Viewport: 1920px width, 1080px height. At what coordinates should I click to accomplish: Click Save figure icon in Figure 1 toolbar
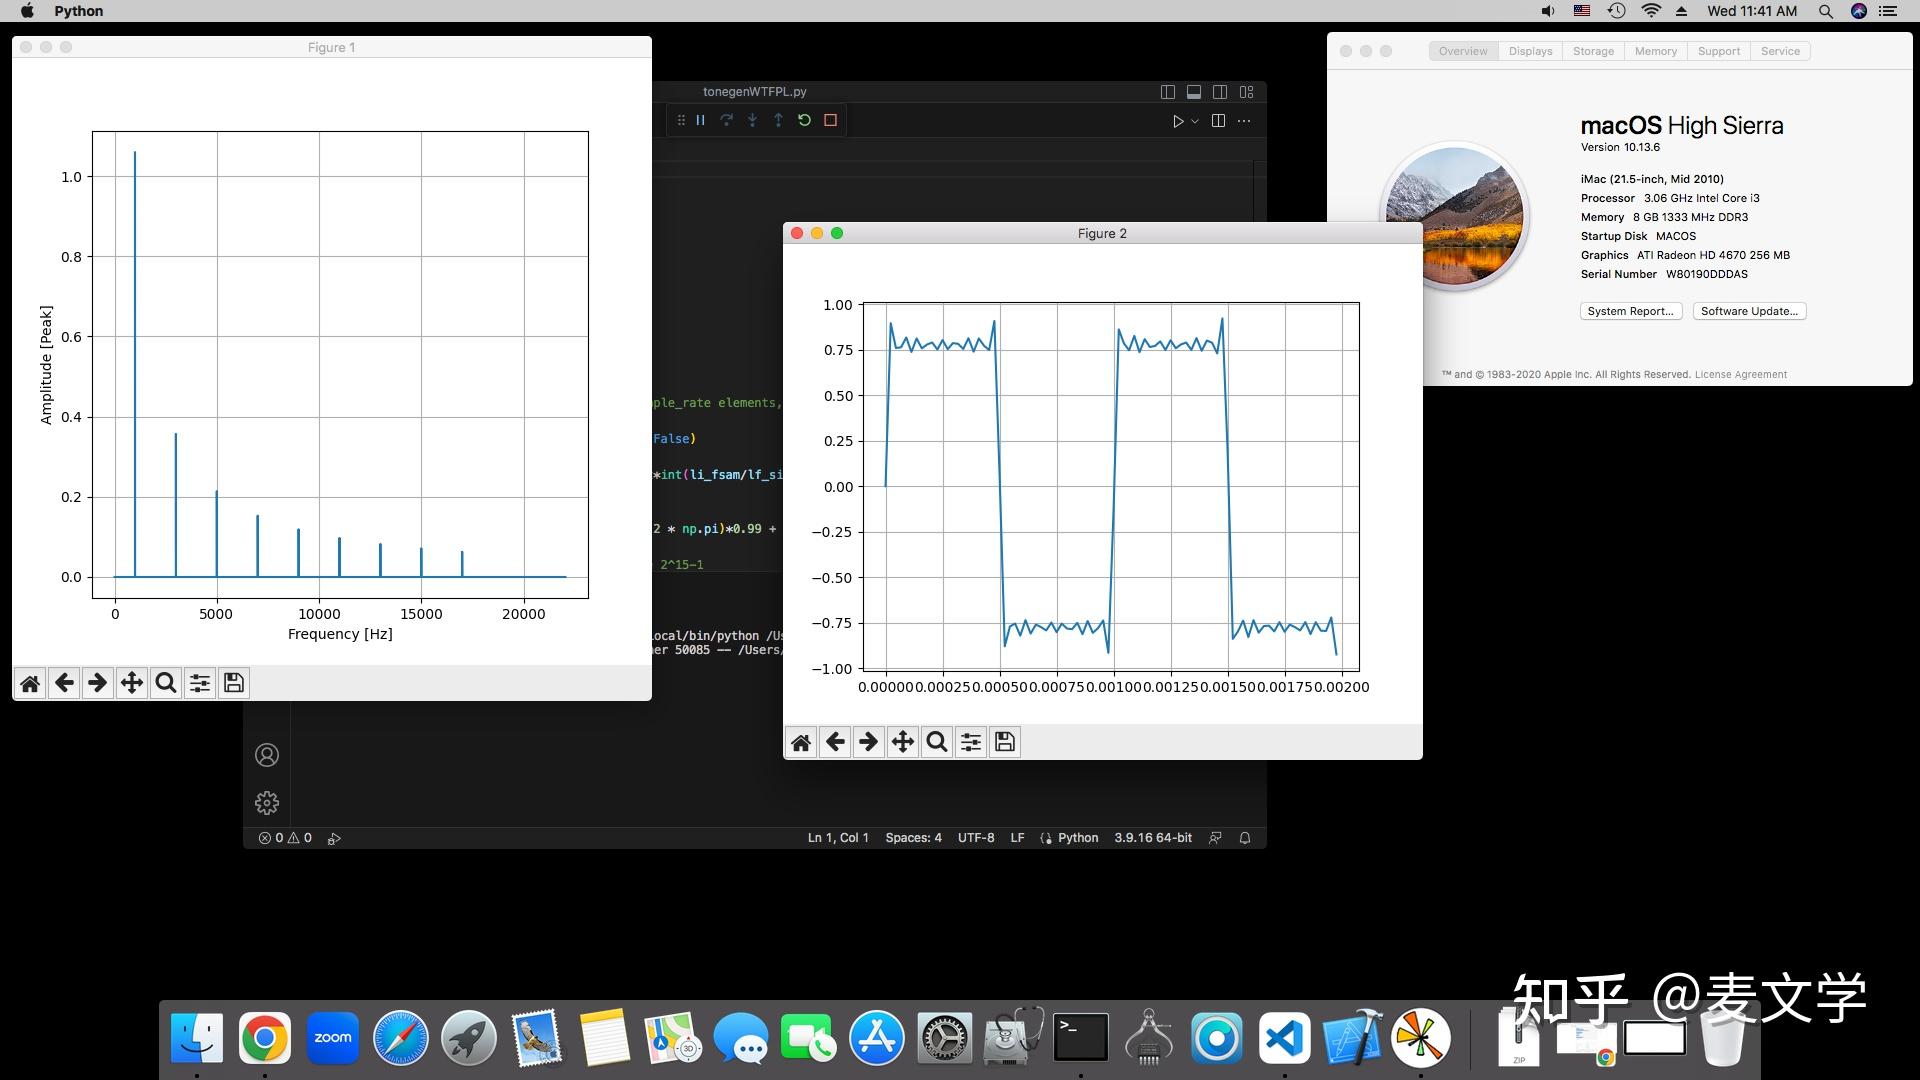[x=234, y=683]
